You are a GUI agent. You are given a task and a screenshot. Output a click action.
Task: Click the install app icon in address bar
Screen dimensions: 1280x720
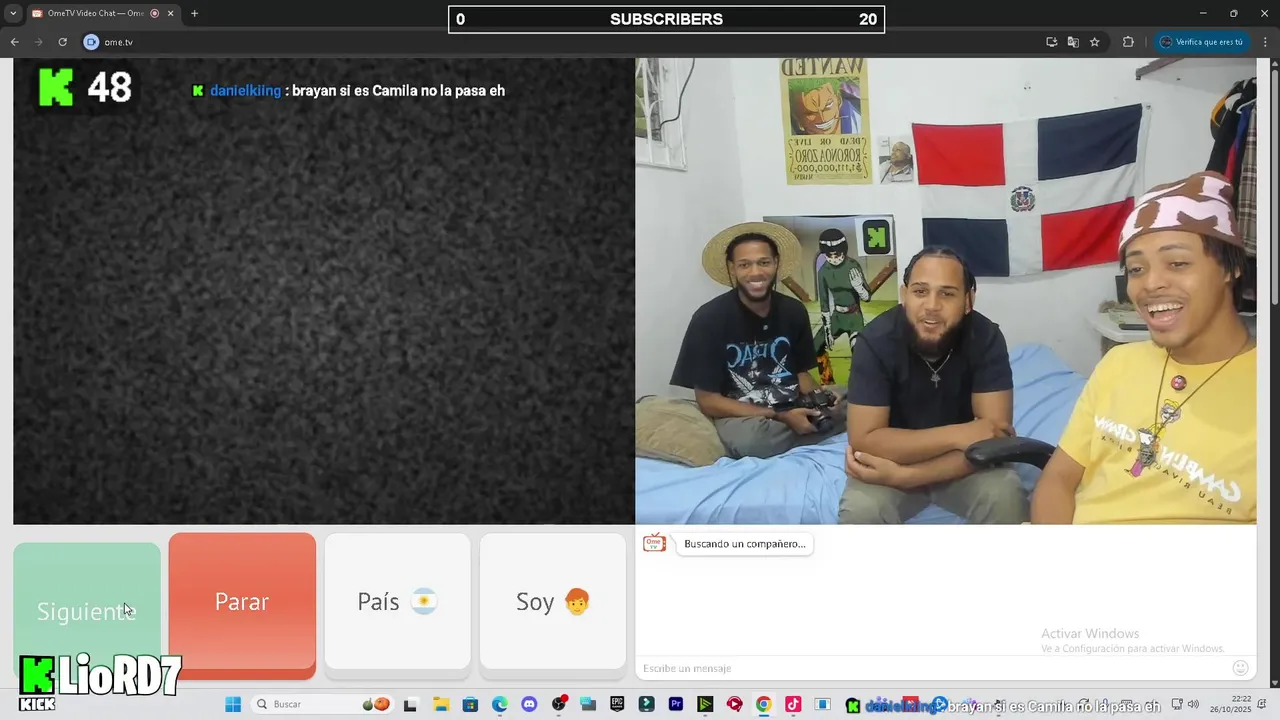click(x=1051, y=42)
